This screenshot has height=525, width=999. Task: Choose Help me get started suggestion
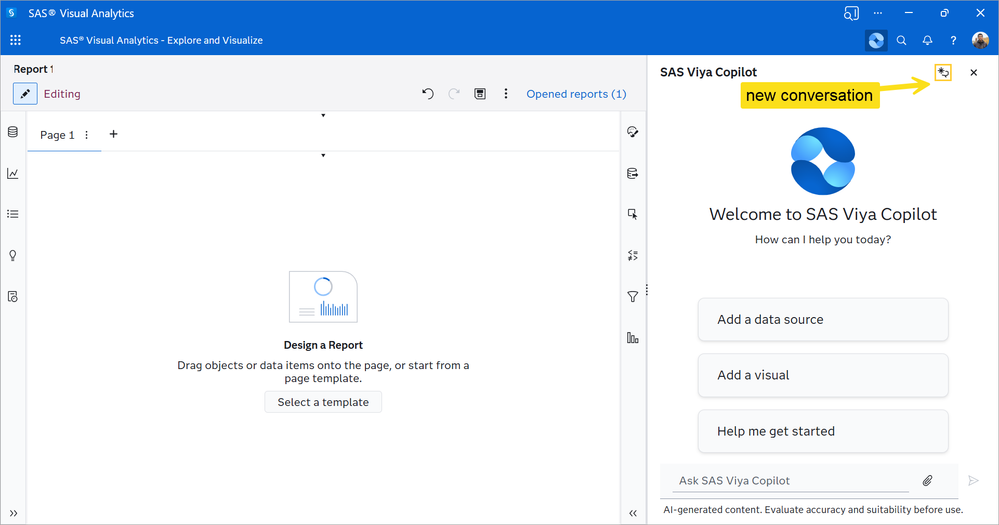click(823, 431)
